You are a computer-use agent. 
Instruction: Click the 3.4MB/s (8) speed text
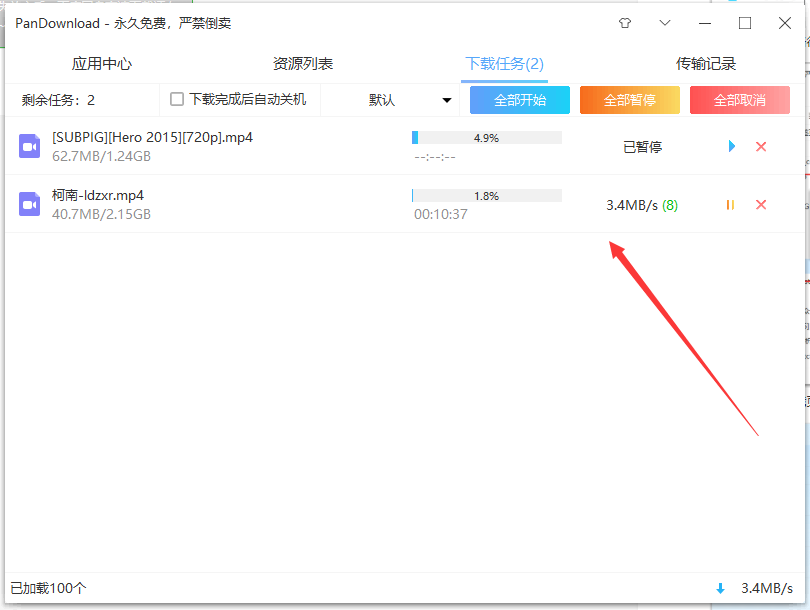point(642,205)
